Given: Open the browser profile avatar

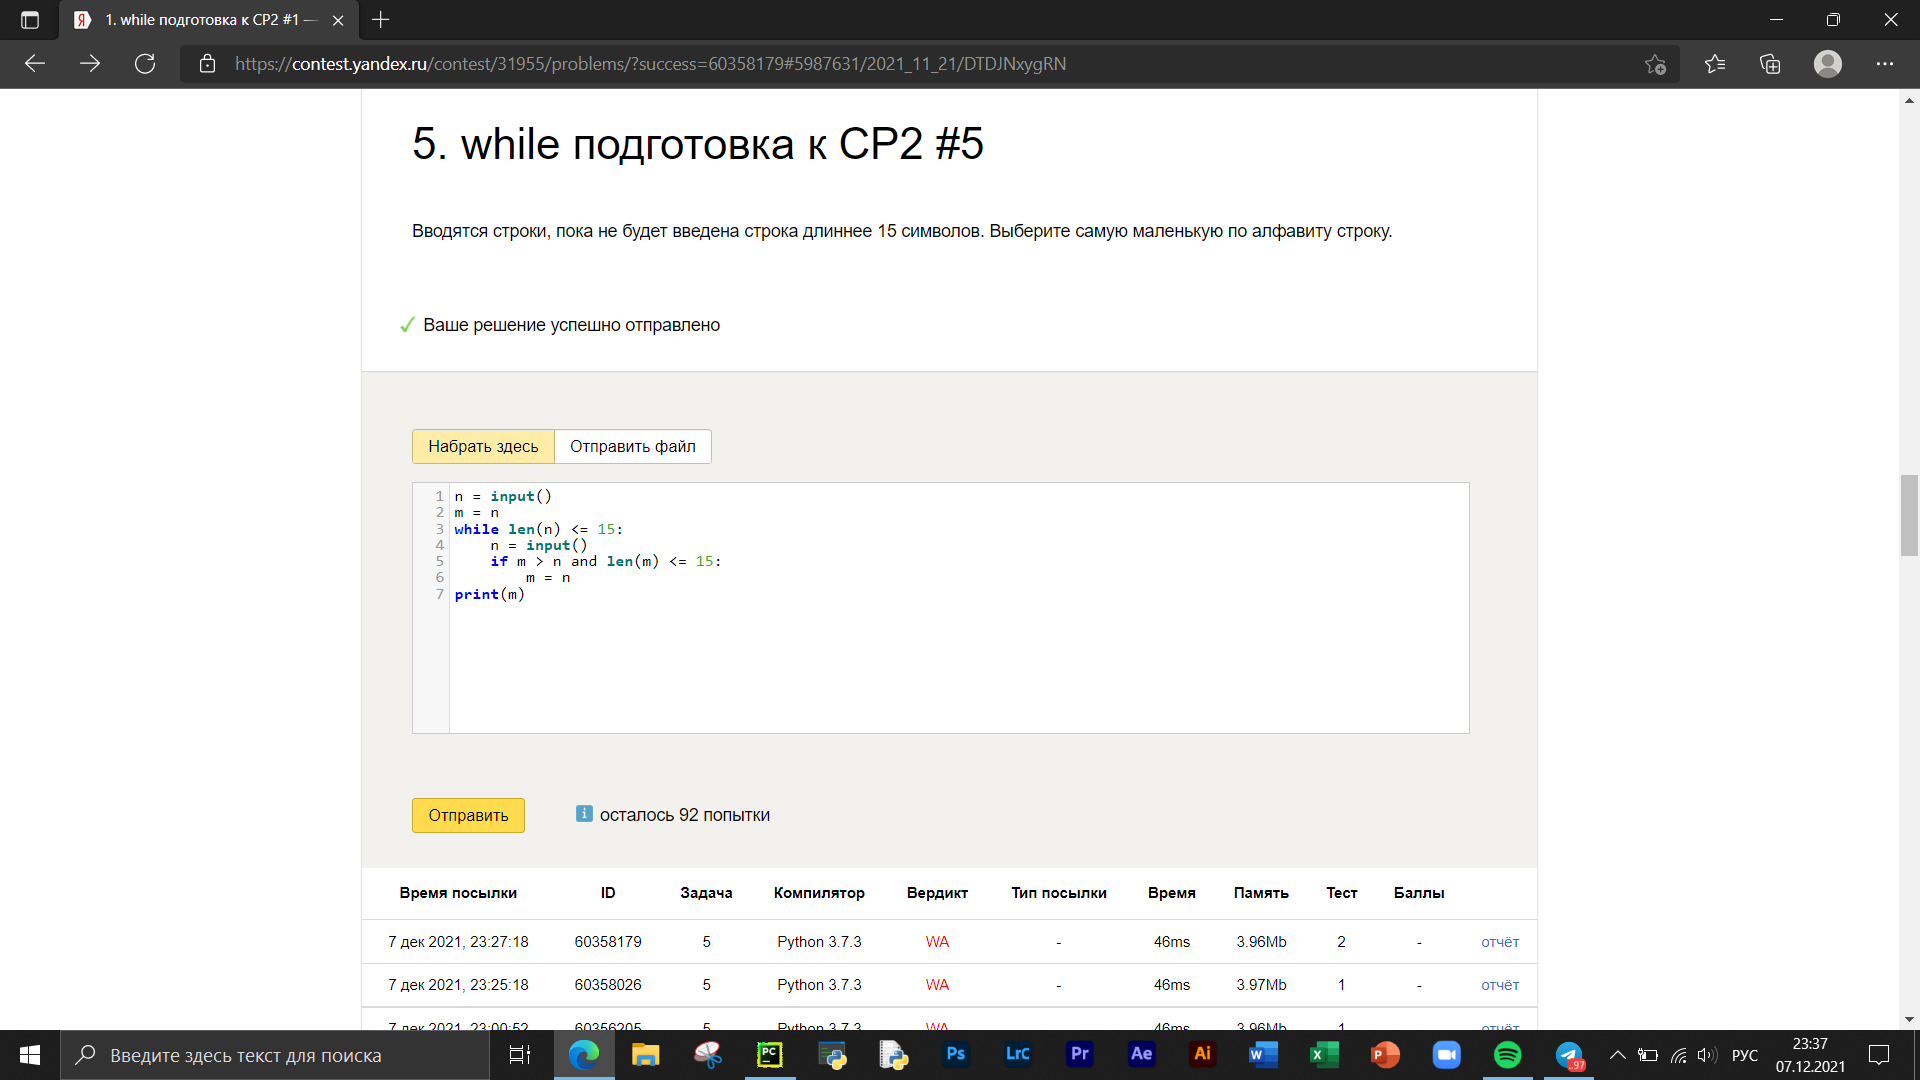Looking at the screenshot, I should click(x=1827, y=64).
